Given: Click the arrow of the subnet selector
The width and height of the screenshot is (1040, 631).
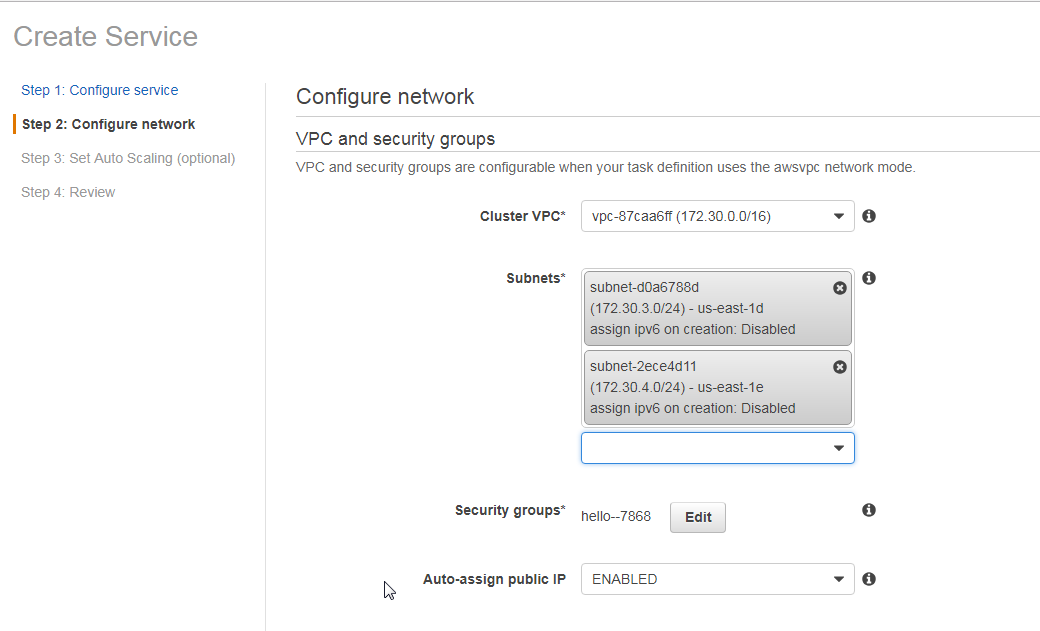Looking at the screenshot, I should pos(839,448).
